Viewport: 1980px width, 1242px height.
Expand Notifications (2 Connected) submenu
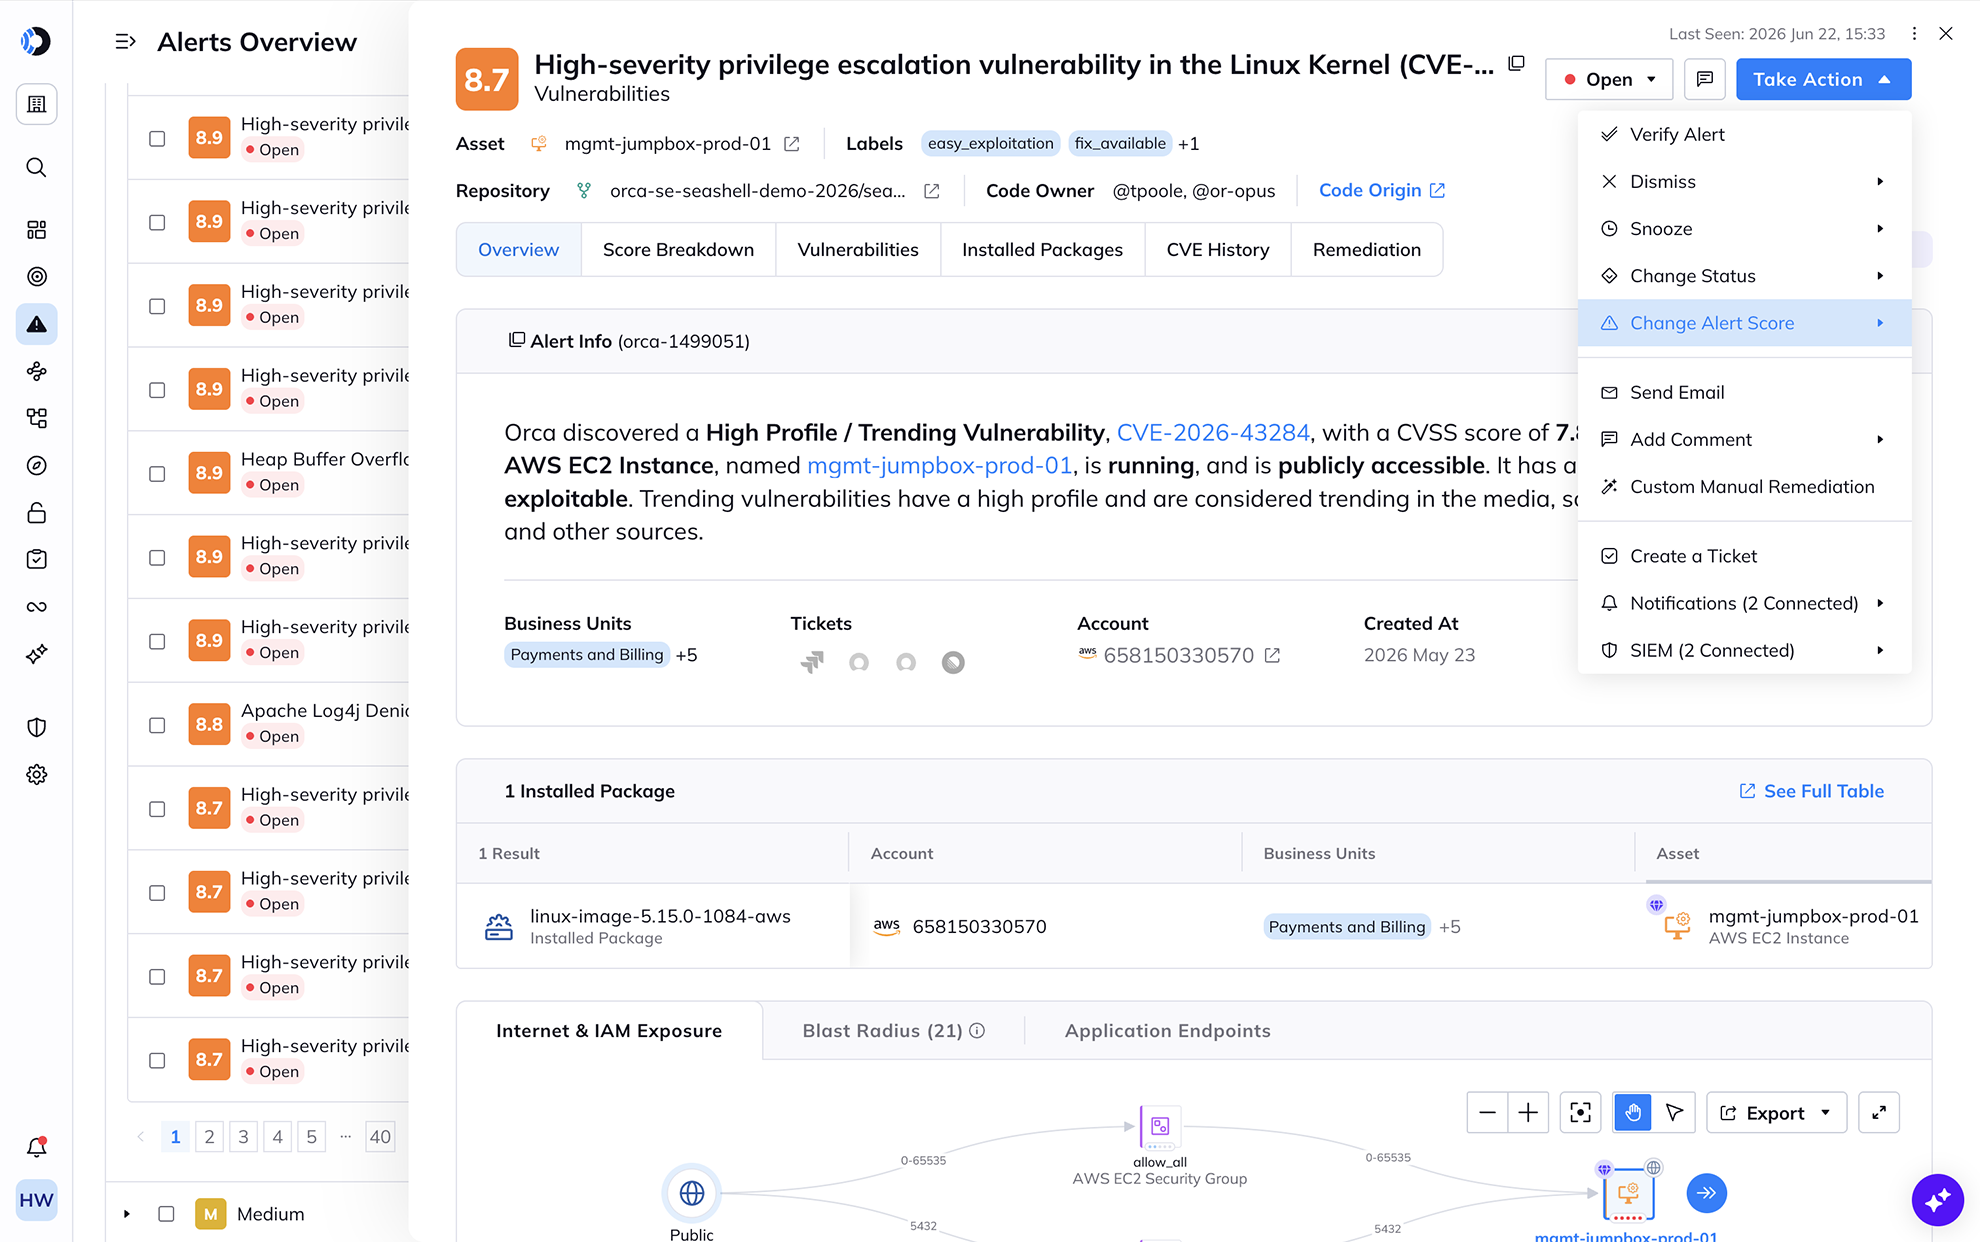(1744, 604)
